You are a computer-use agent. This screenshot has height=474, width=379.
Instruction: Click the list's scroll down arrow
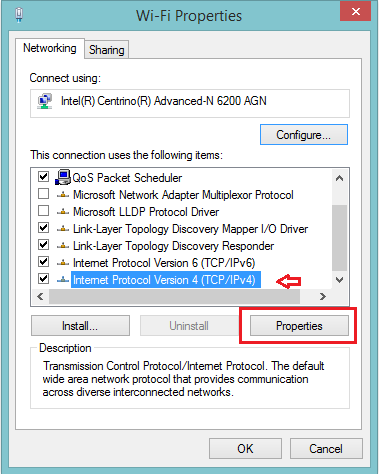339,280
